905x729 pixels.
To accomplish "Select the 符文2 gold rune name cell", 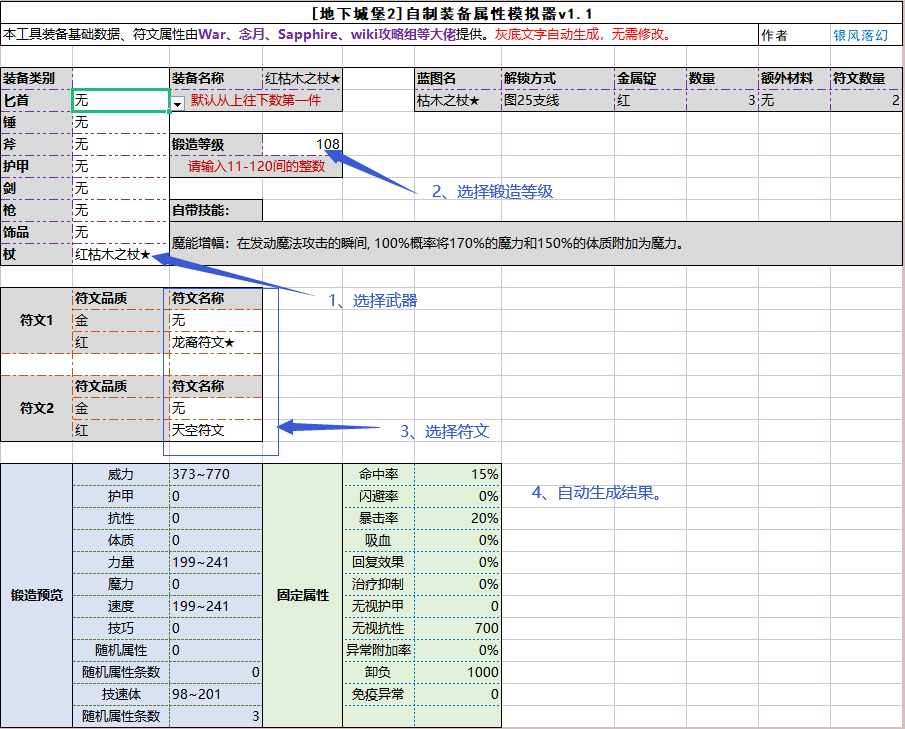I will pos(216,408).
